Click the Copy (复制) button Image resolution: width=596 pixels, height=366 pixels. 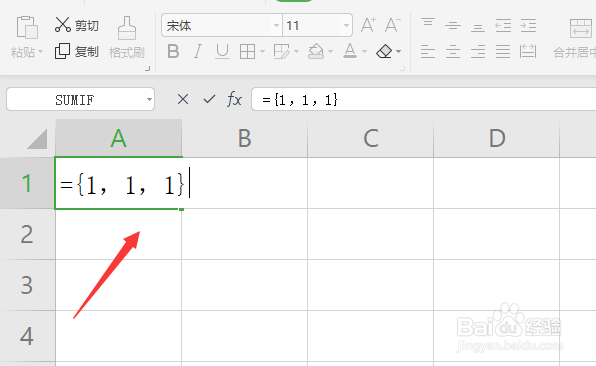[x=77, y=51]
